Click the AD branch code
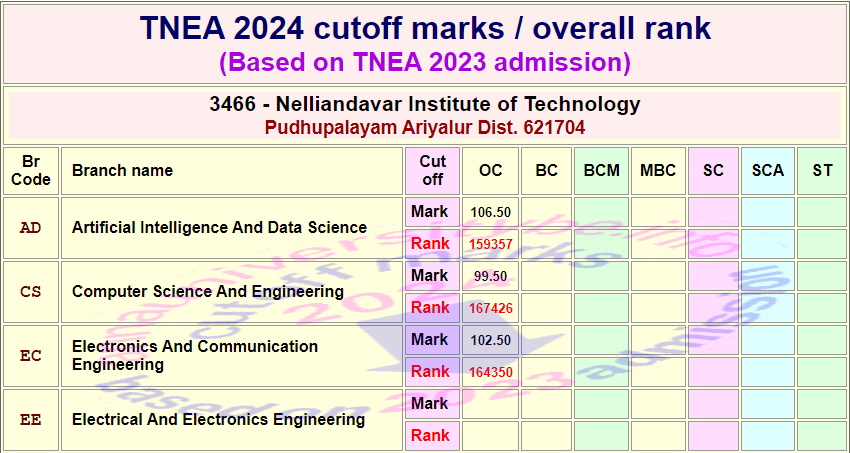Image resolution: width=850 pixels, height=453 pixels. [x=31, y=228]
